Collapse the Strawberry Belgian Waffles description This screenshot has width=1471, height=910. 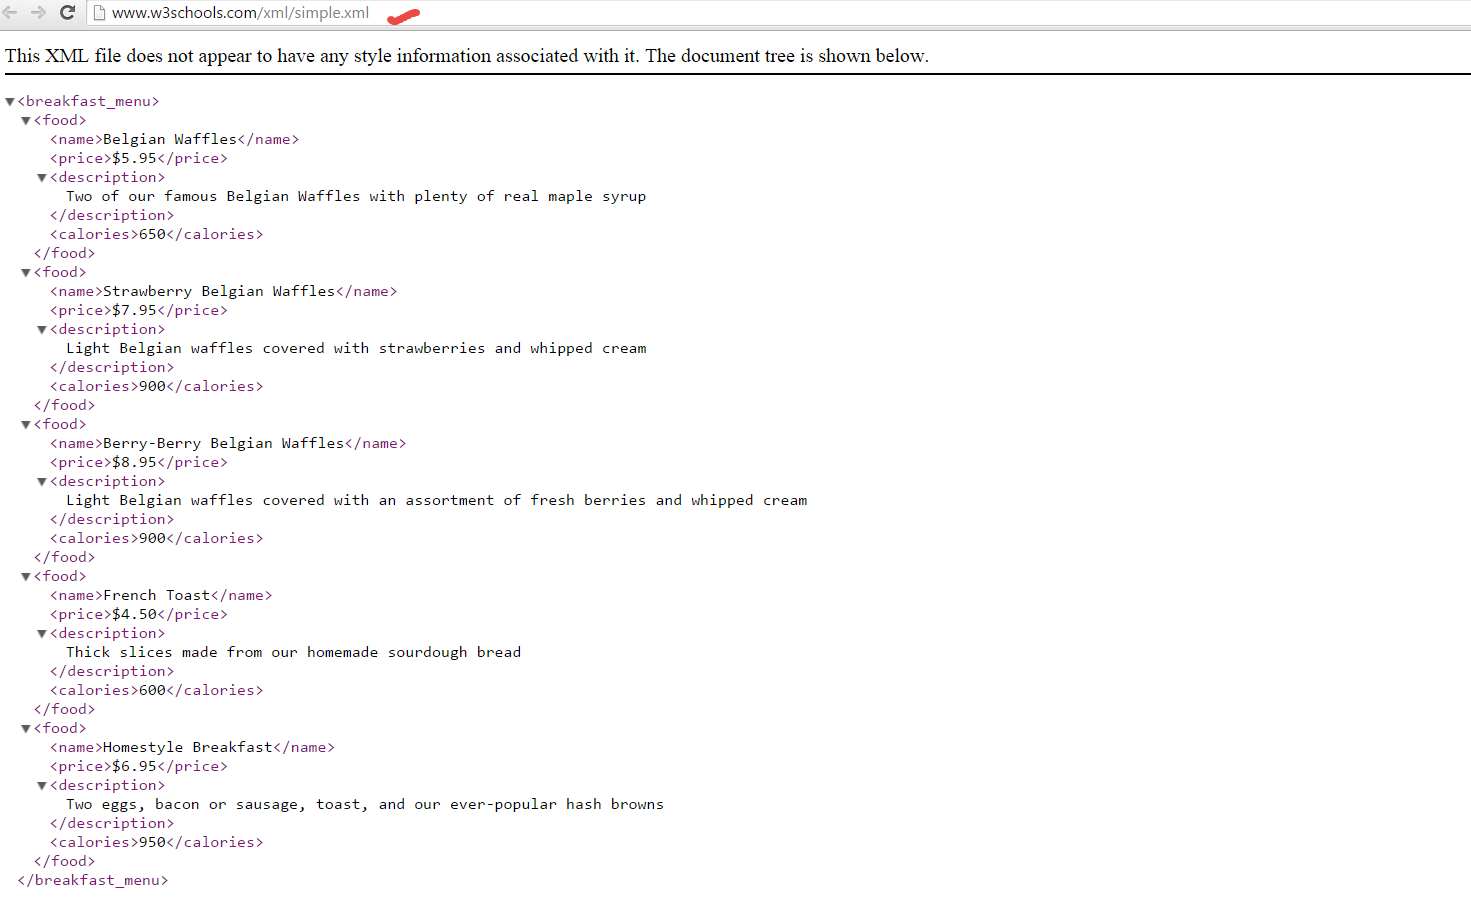(41, 328)
